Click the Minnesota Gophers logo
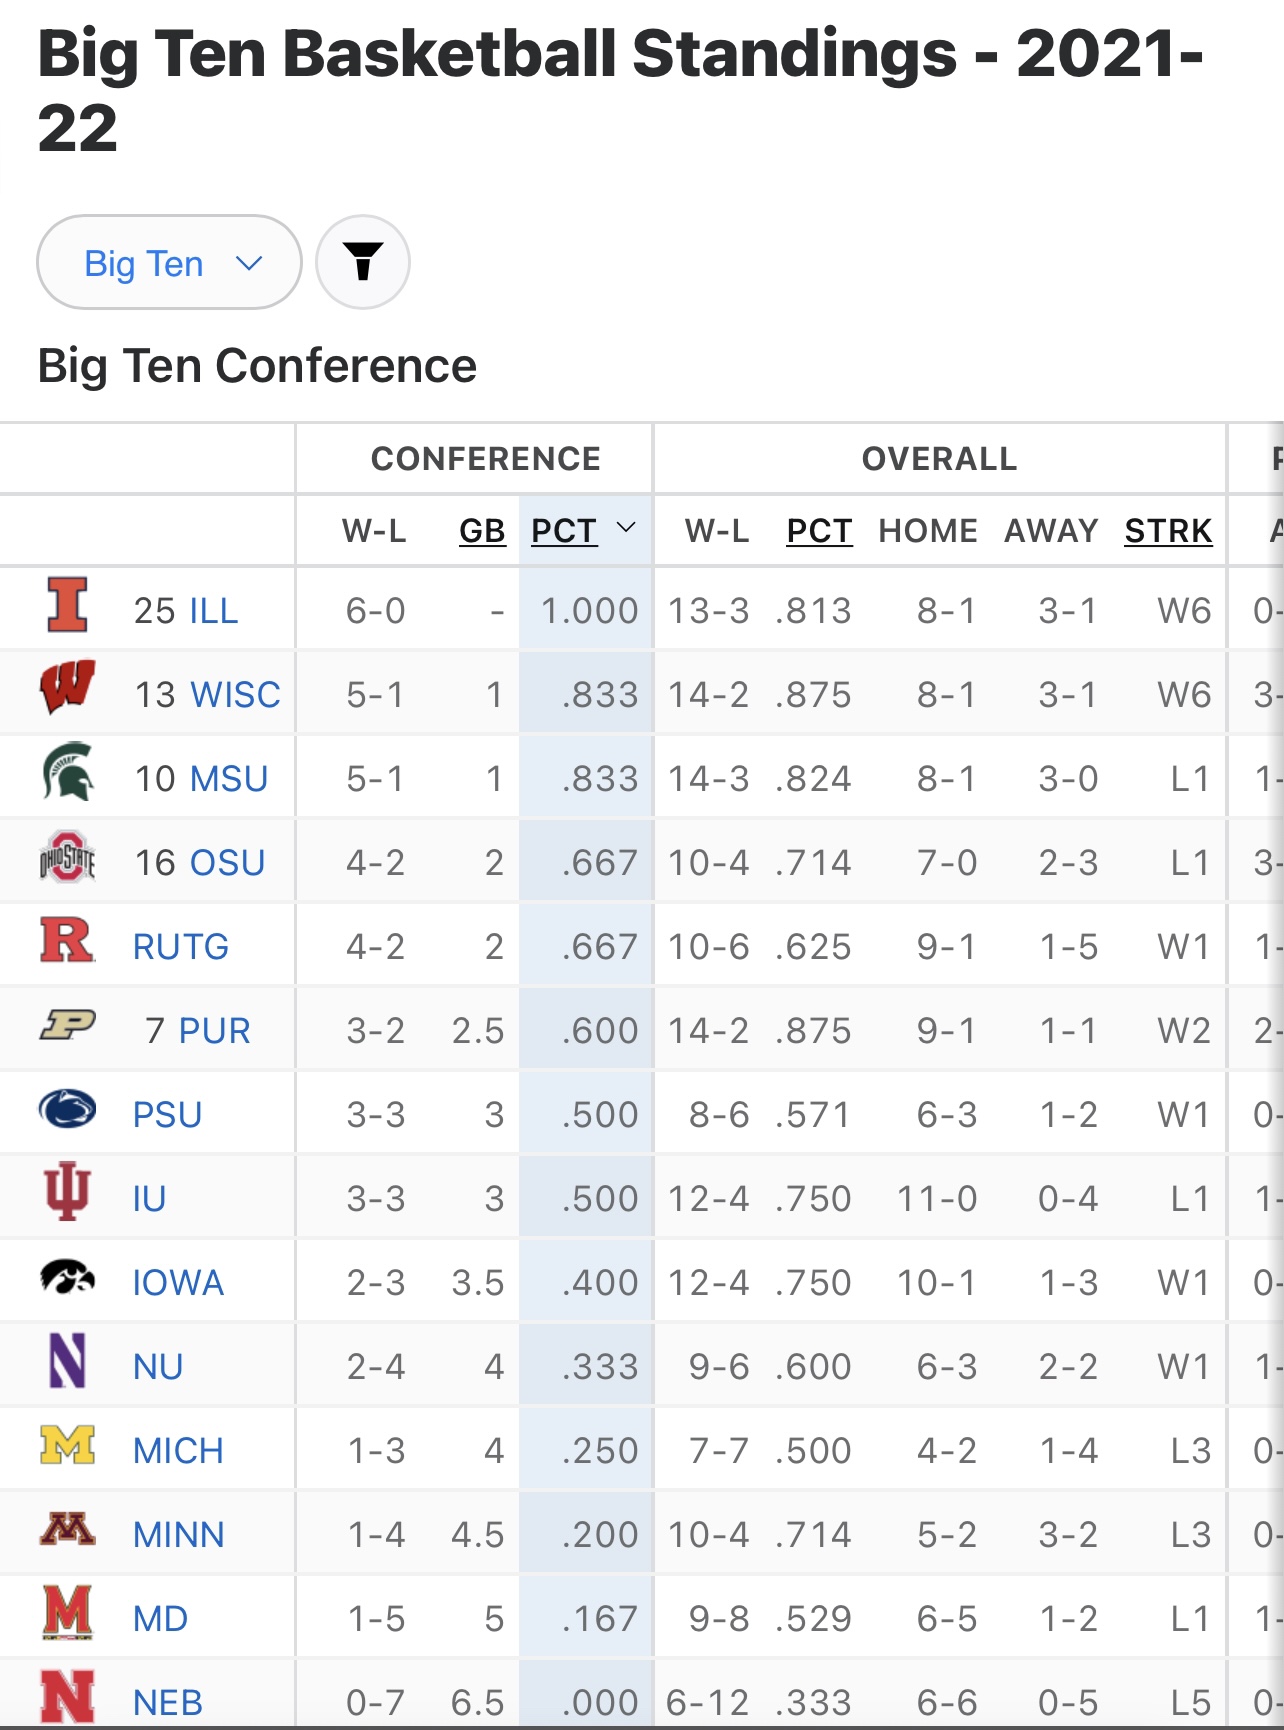Image resolution: width=1284 pixels, height=1730 pixels. pyautogui.click(x=67, y=1529)
